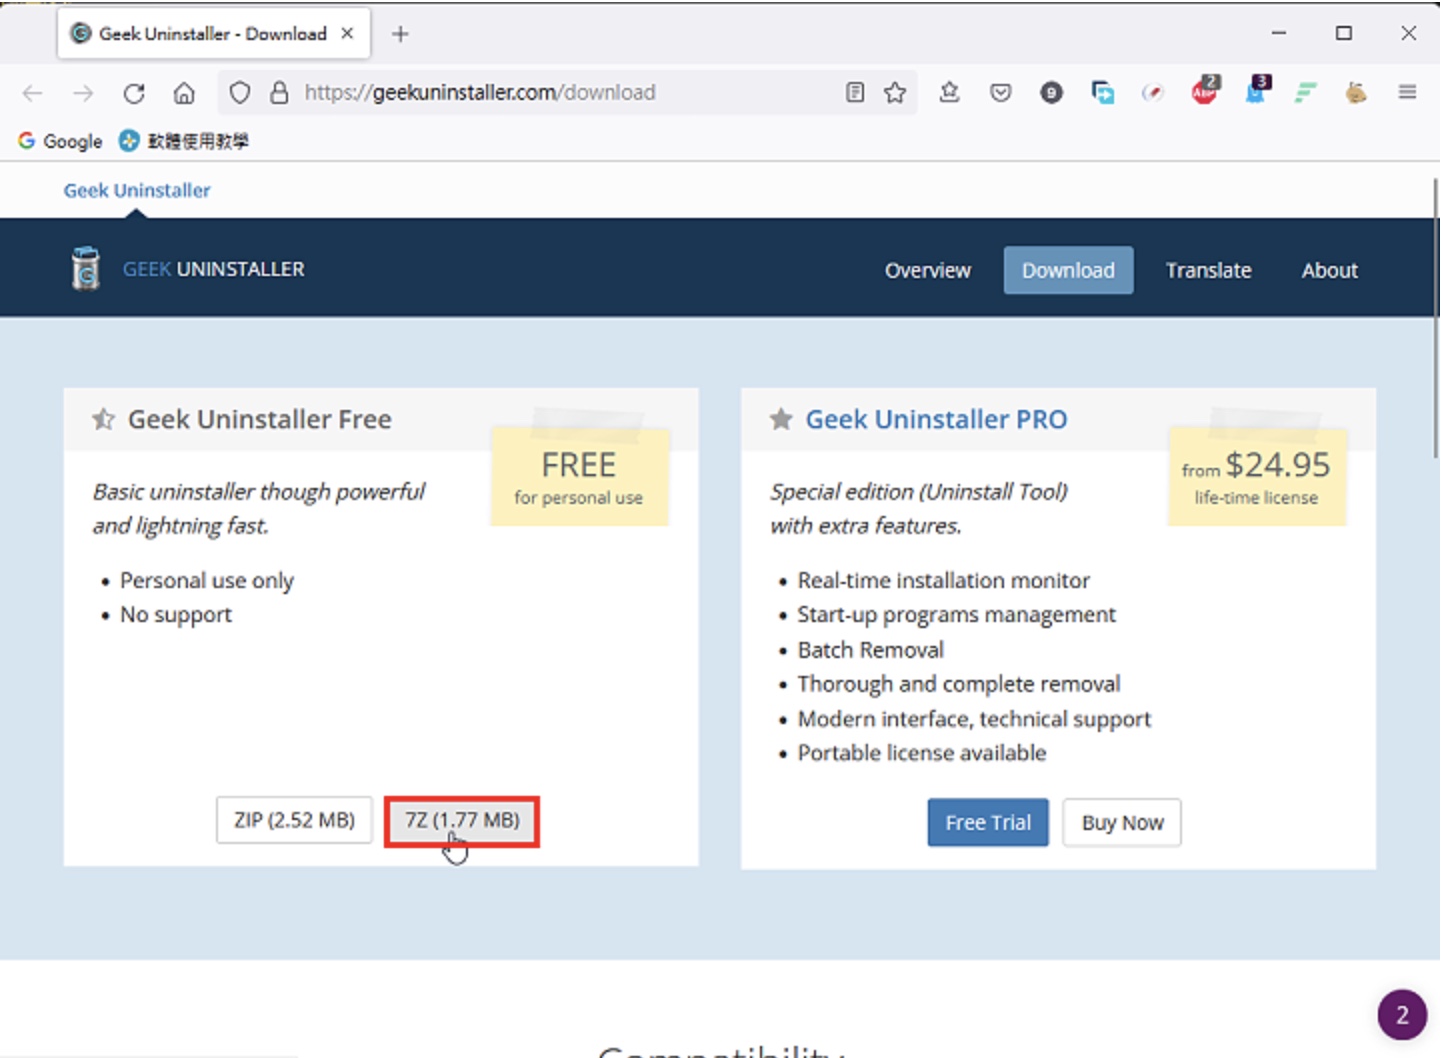
Task: Open the browser home page
Action: 184,93
